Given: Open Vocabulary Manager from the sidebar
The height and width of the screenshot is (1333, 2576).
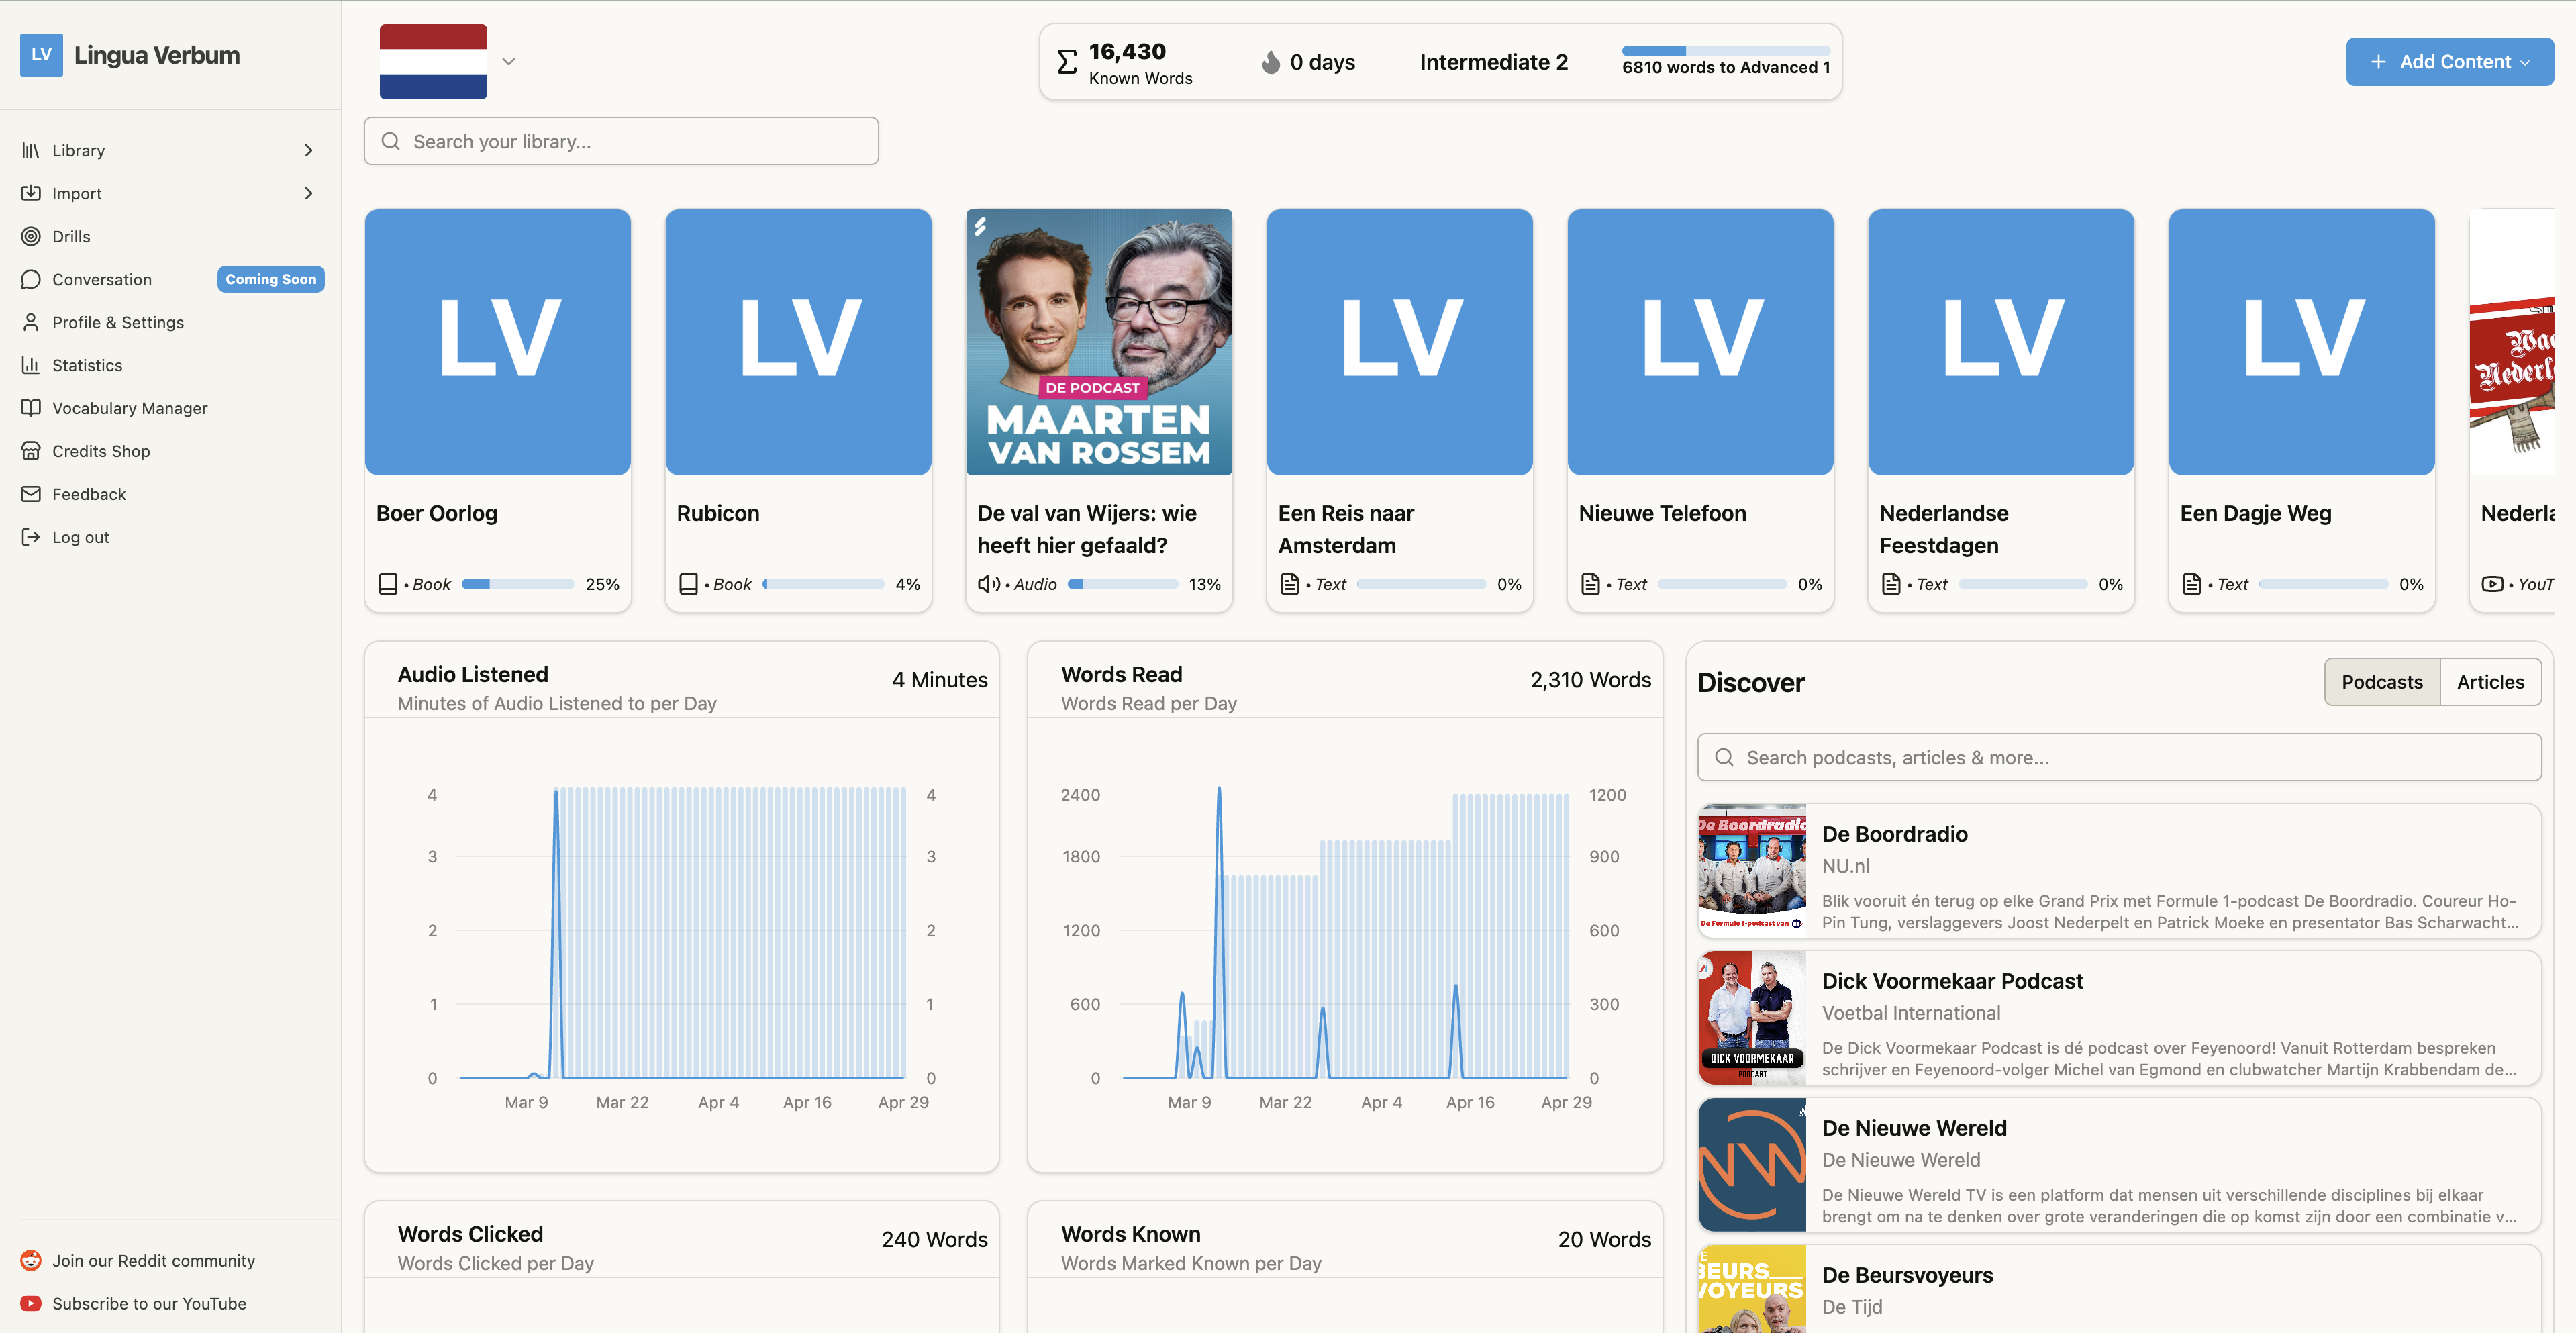Looking at the screenshot, I should point(130,408).
